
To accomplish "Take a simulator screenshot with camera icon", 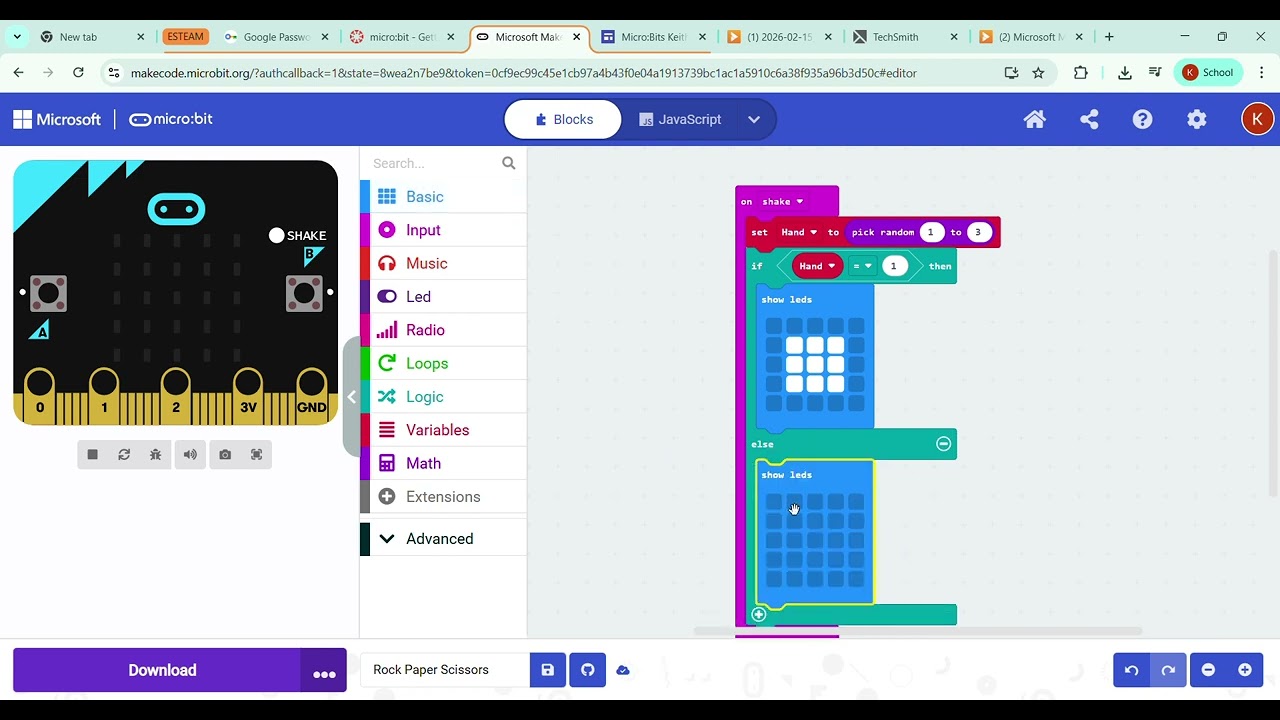I will (225, 454).
